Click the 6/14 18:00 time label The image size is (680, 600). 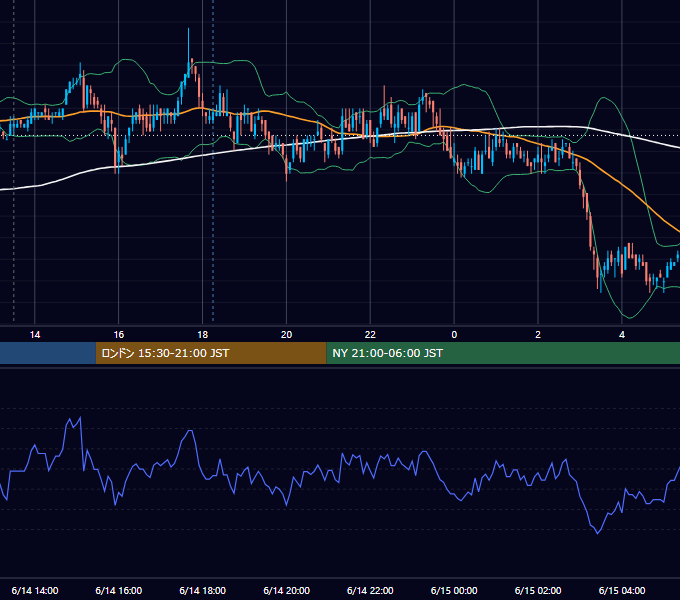203,590
